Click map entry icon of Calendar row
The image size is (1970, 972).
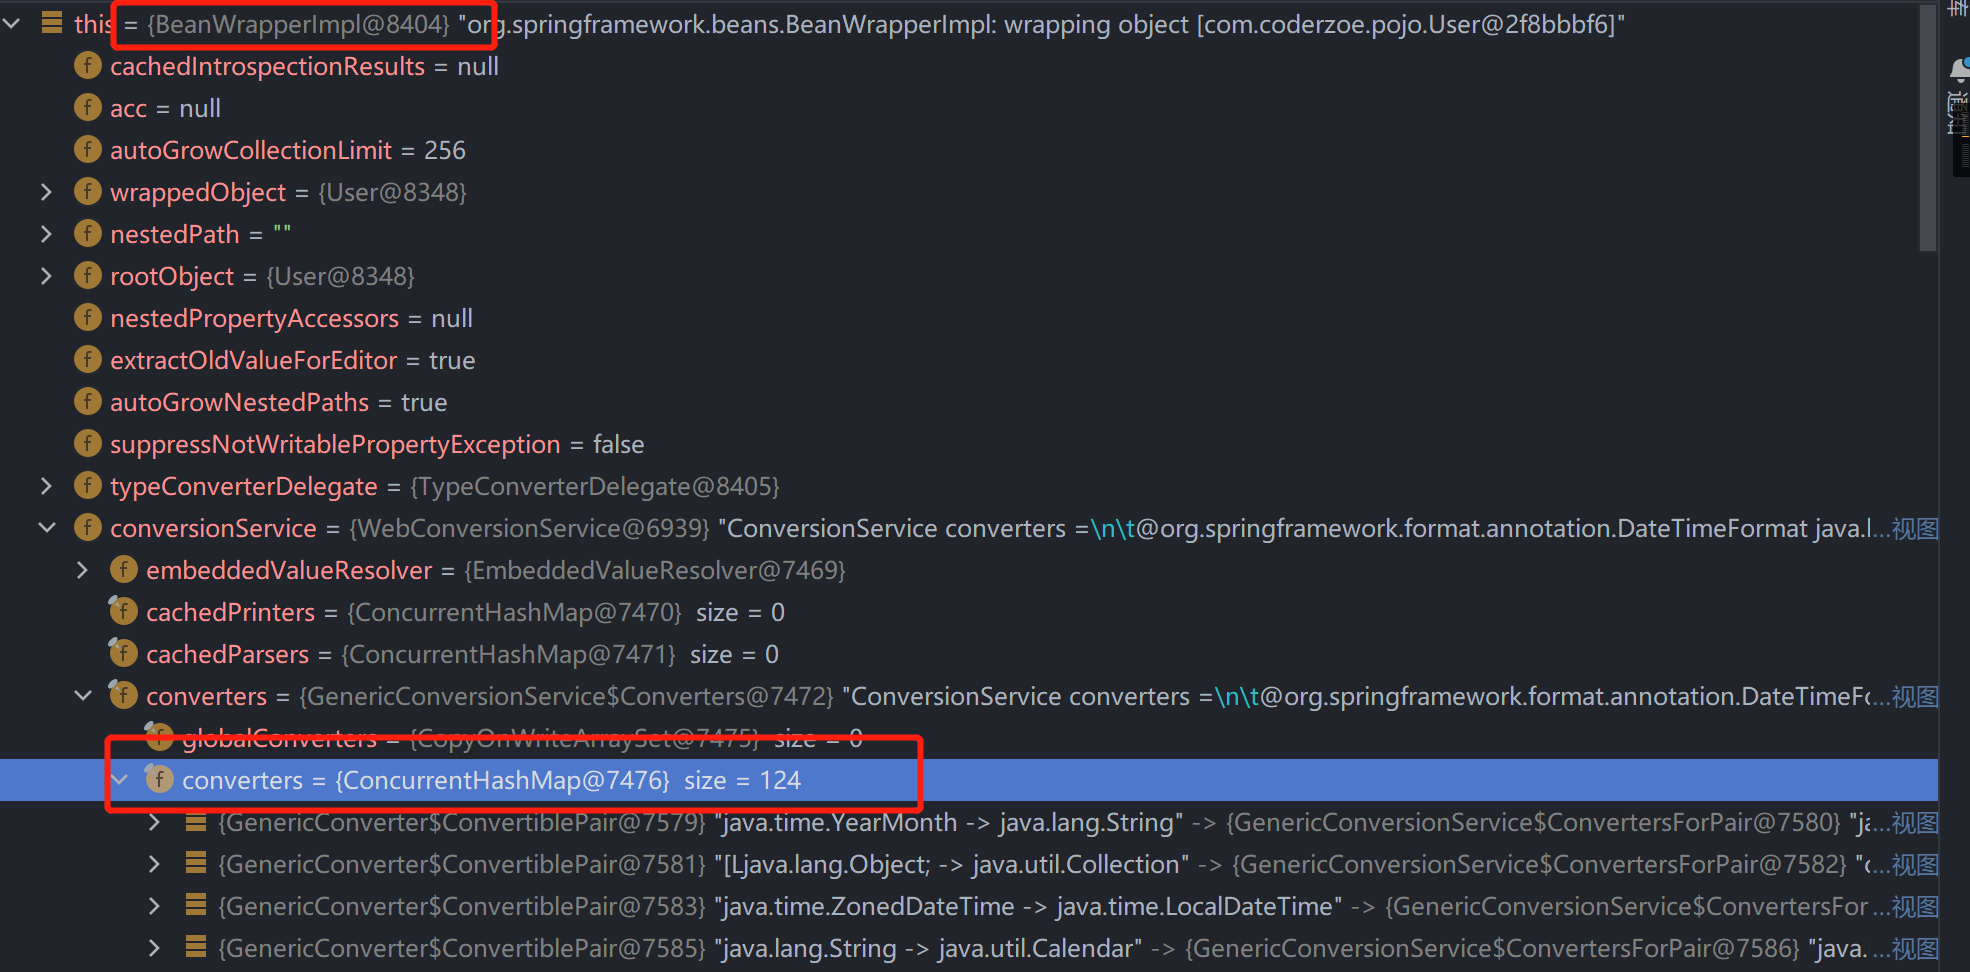[196, 948]
